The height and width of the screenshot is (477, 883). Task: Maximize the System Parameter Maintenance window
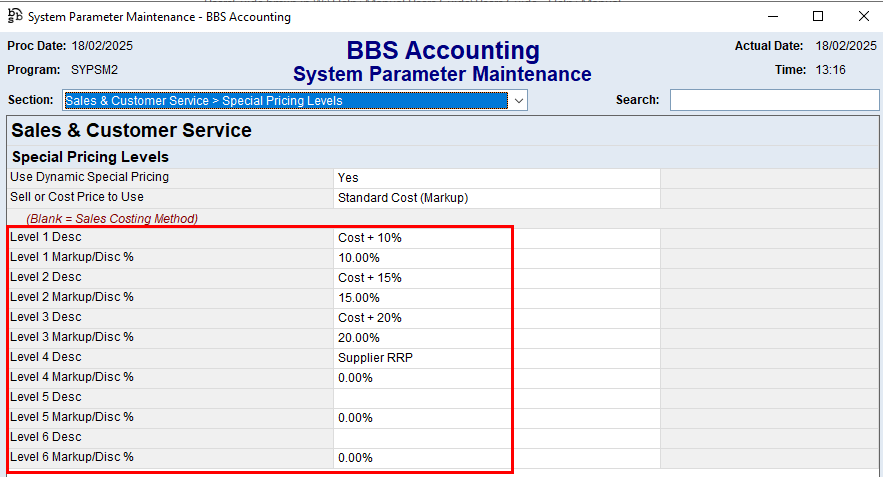[818, 16]
